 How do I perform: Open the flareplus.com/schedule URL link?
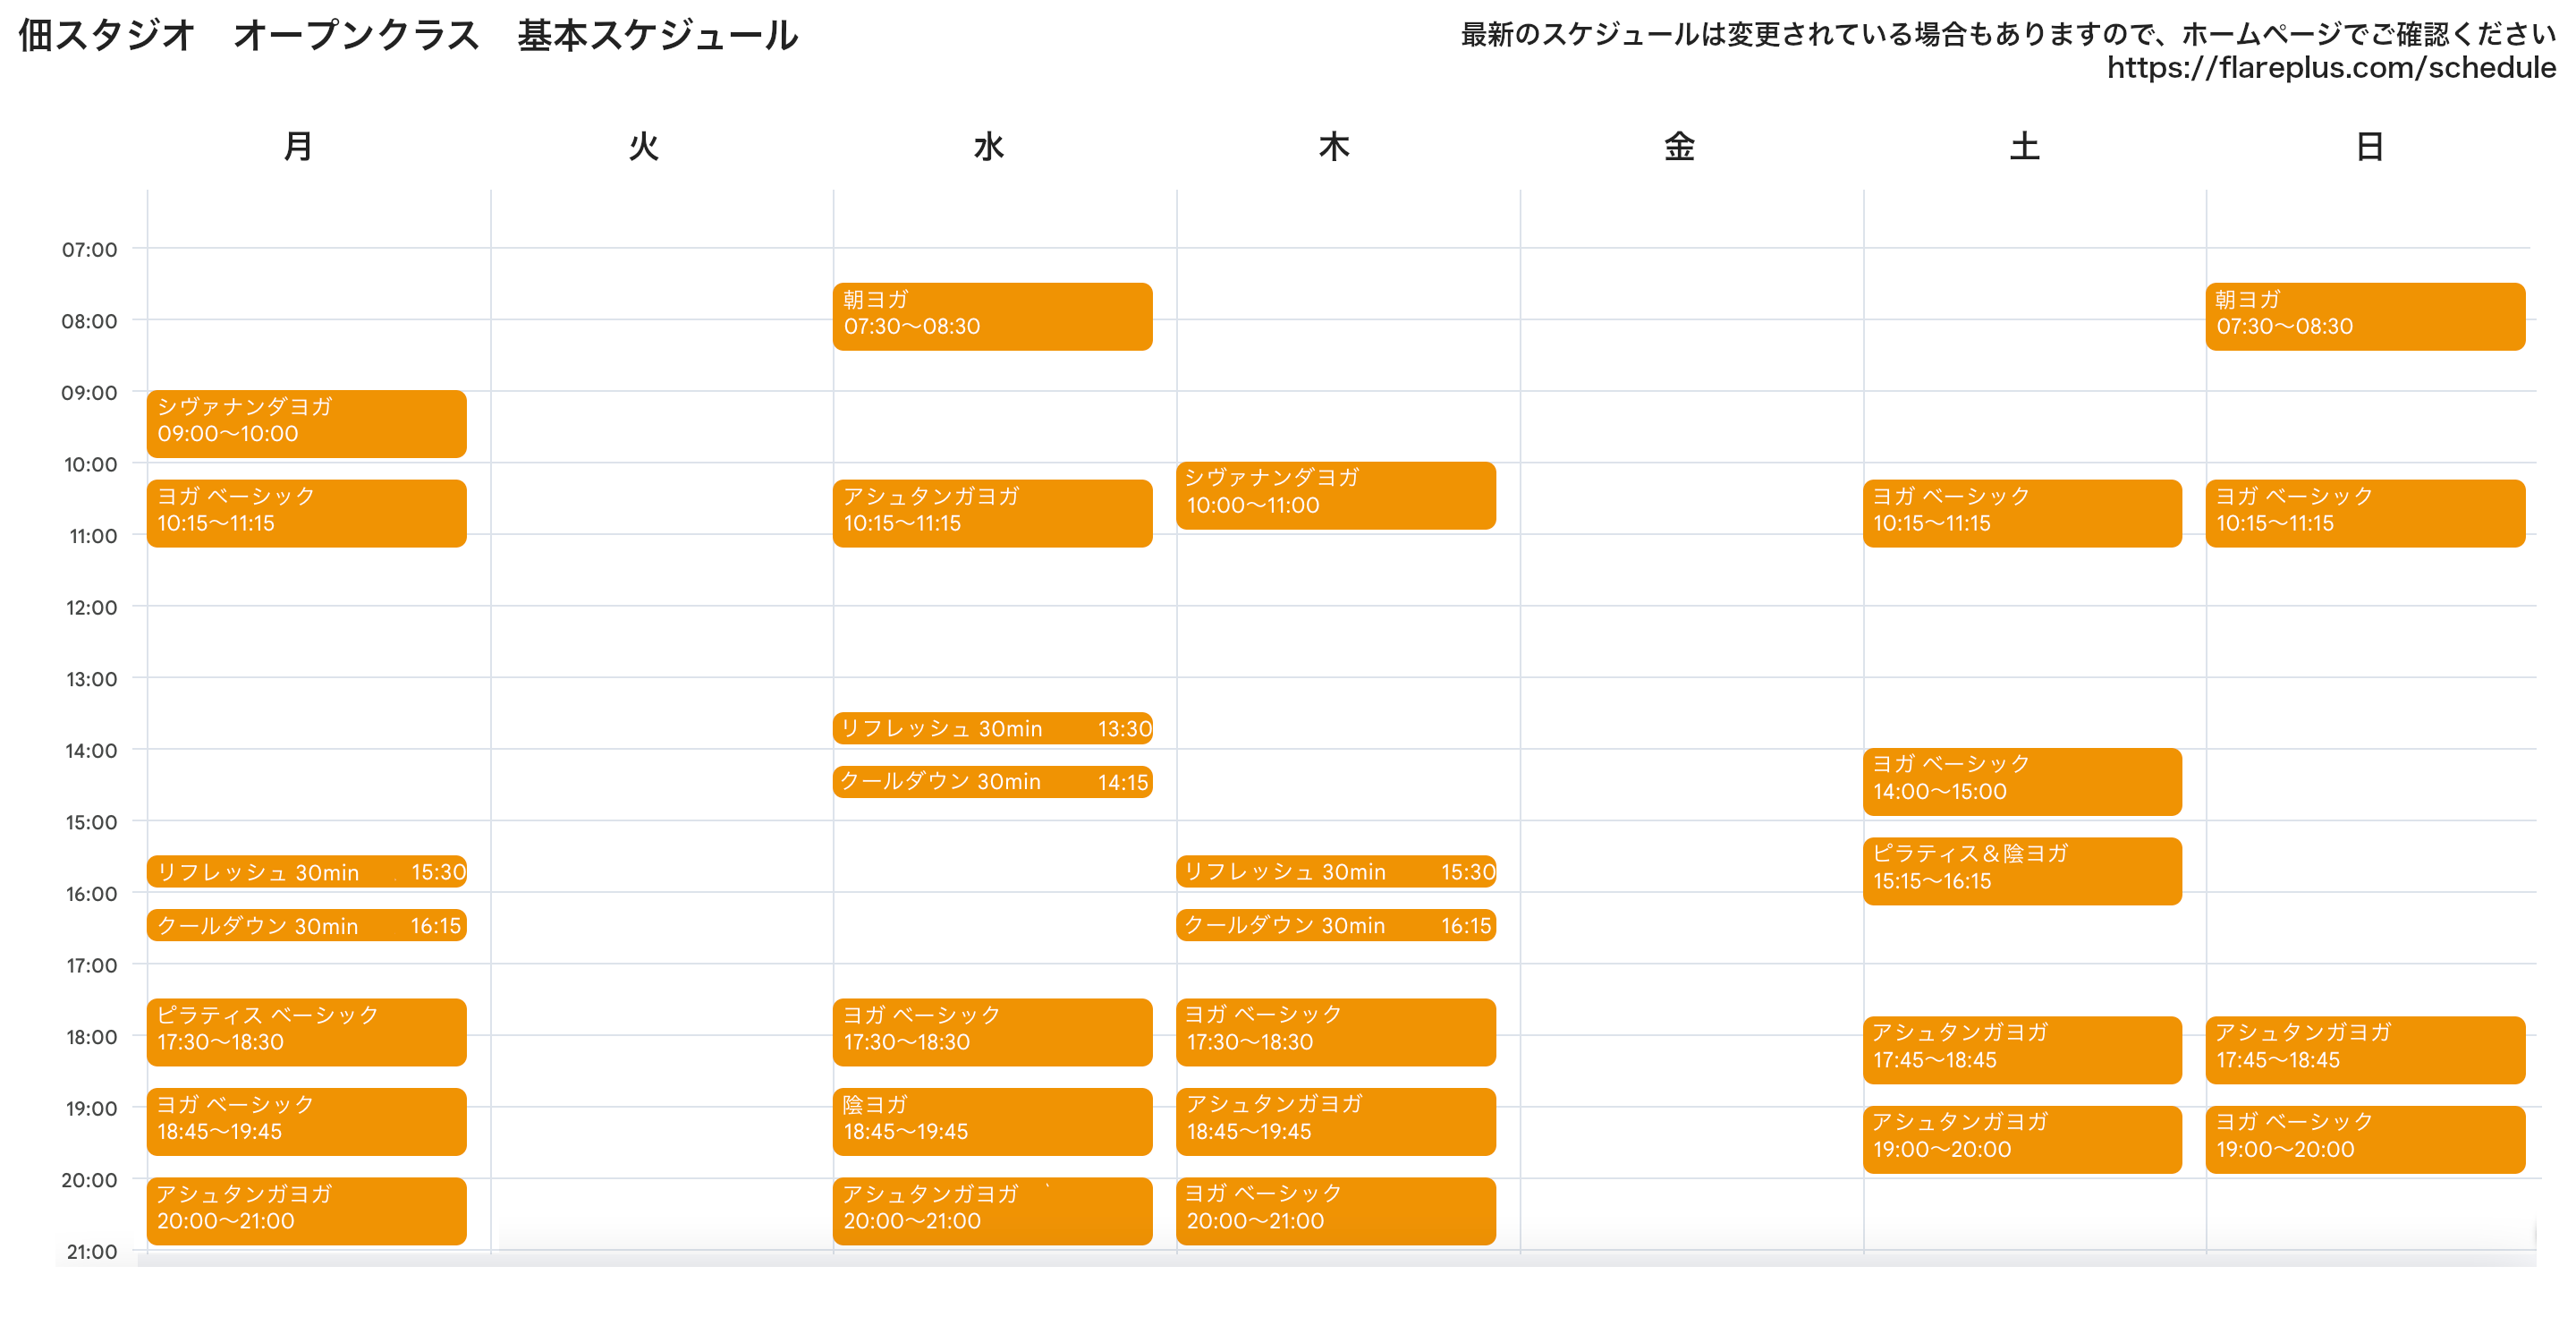2330,68
